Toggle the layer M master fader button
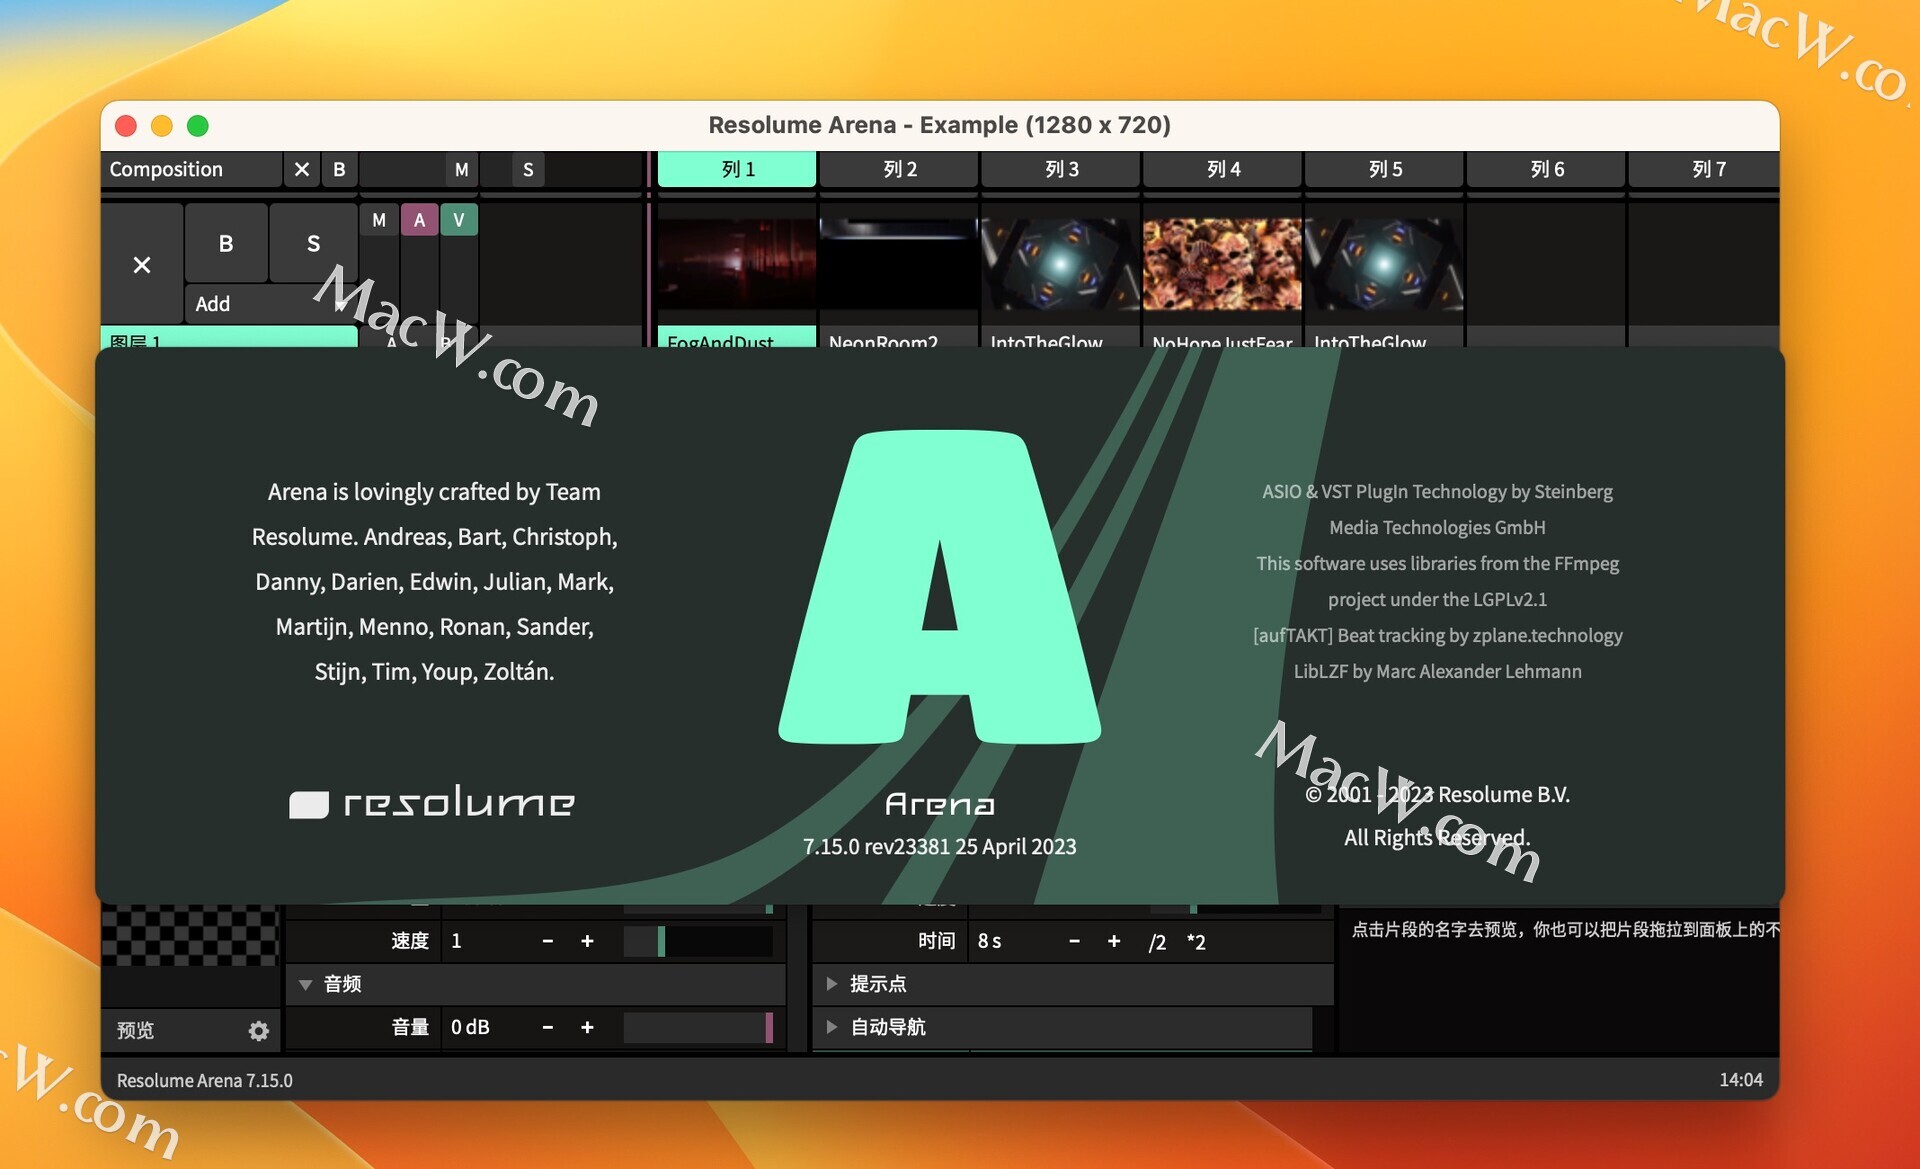Image resolution: width=1920 pixels, height=1169 pixels. (x=379, y=220)
